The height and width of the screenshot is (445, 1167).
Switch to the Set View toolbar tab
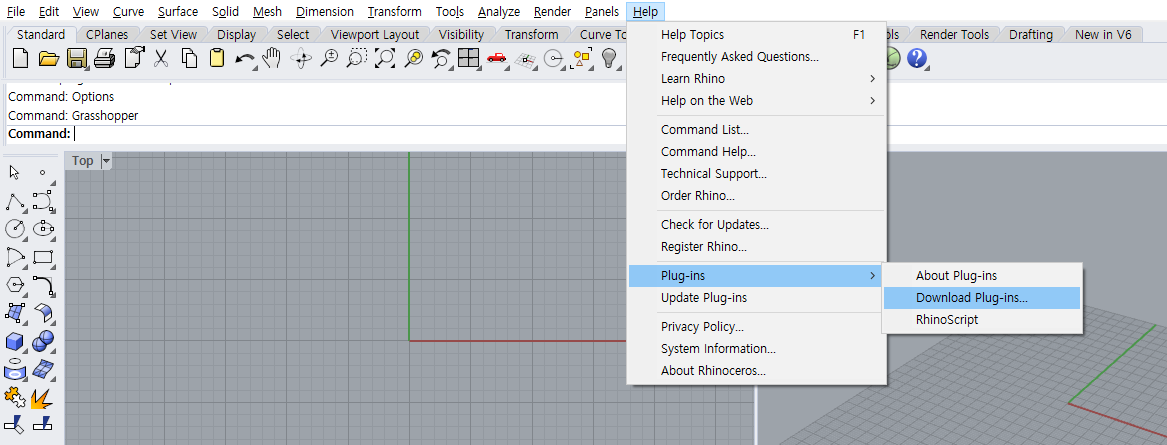pos(173,34)
